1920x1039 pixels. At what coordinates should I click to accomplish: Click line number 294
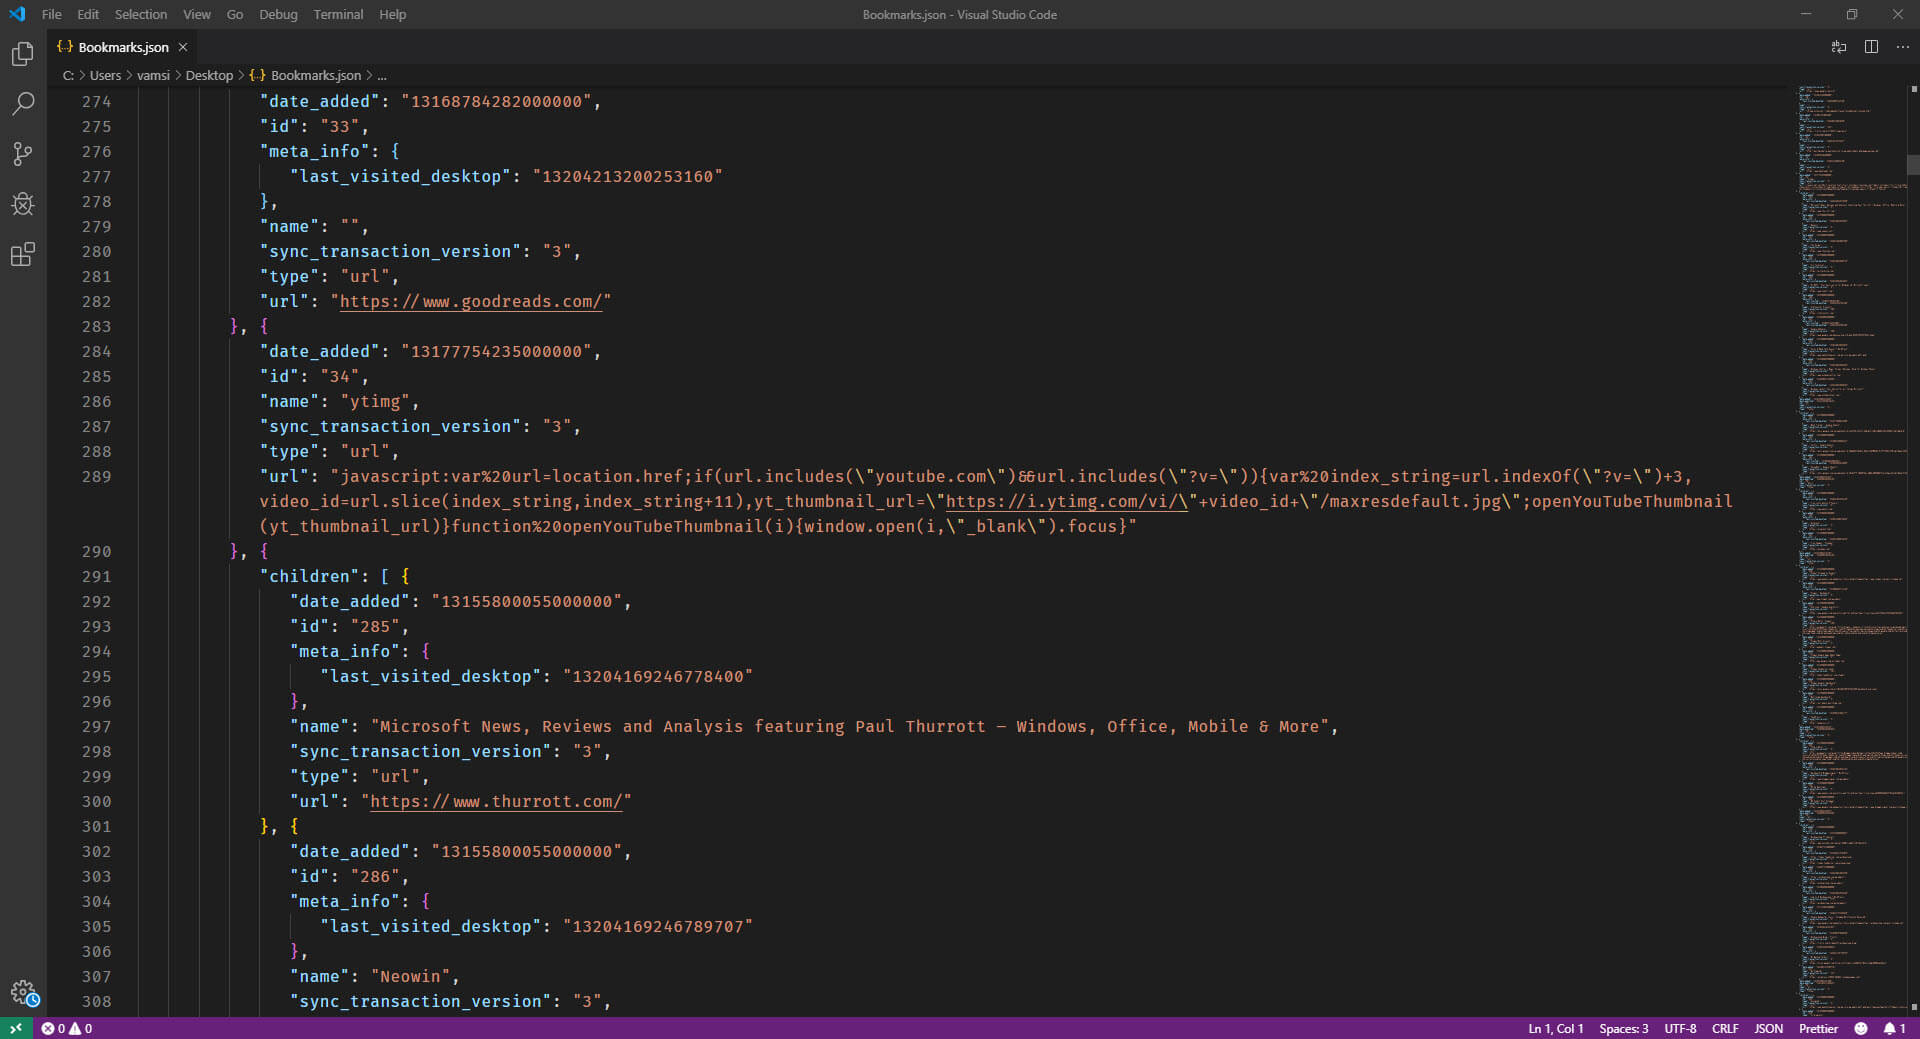tap(96, 652)
